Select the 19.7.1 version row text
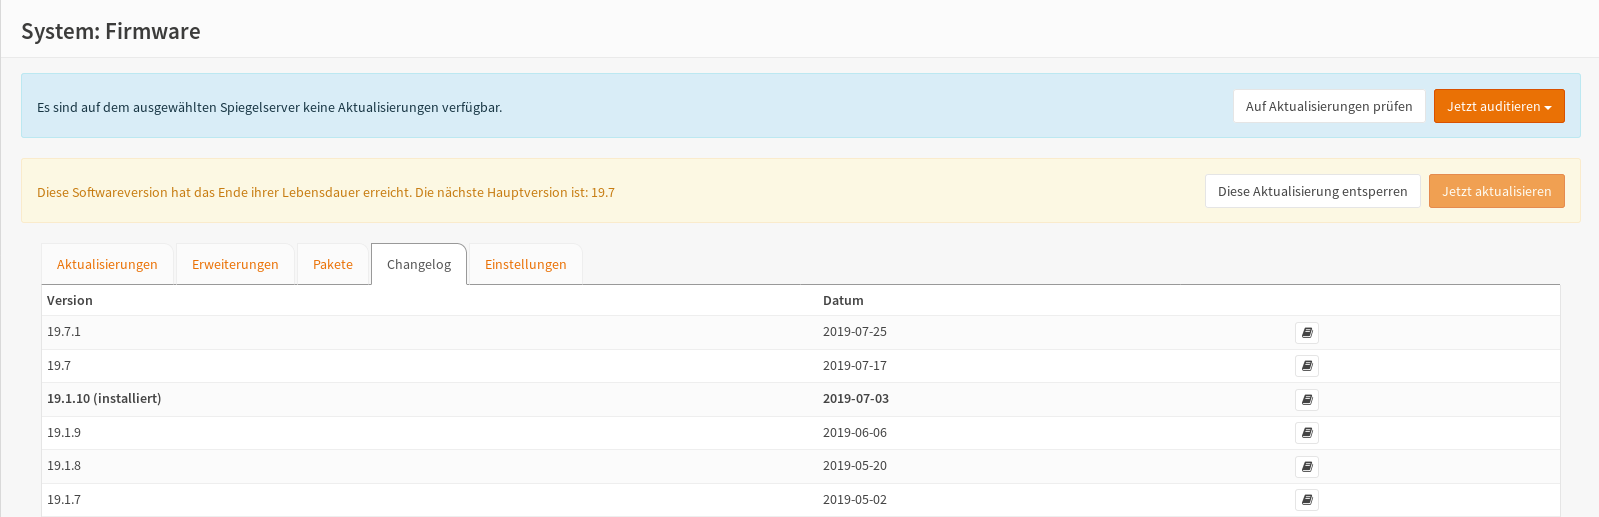Viewport: 1599px width, 517px height. click(64, 331)
